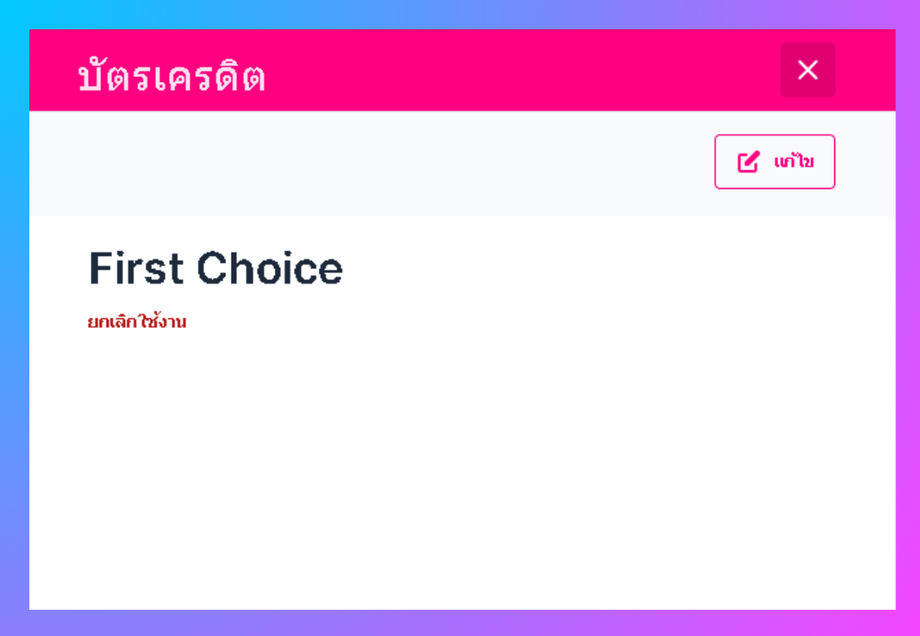
Task: Edit the First Choice card details
Action: pos(774,162)
